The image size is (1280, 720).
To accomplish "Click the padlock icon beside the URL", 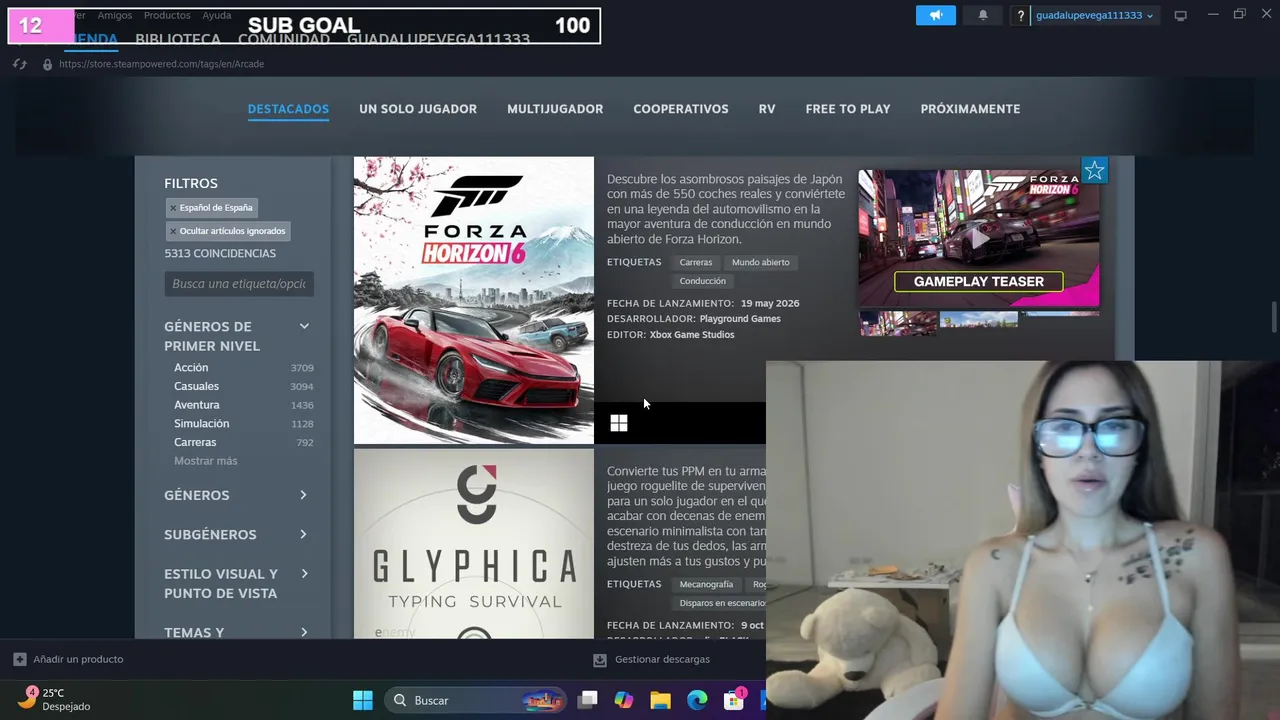I will pos(47,64).
